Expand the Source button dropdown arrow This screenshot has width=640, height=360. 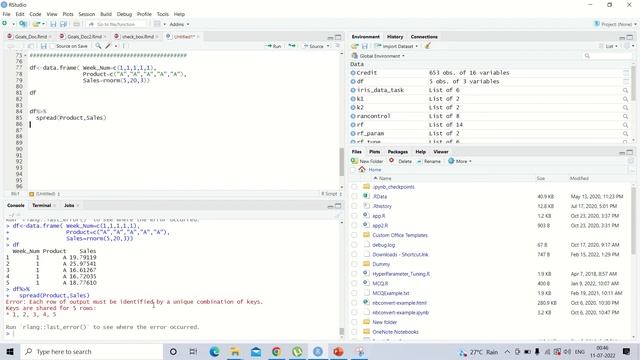click(x=328, y=46)
